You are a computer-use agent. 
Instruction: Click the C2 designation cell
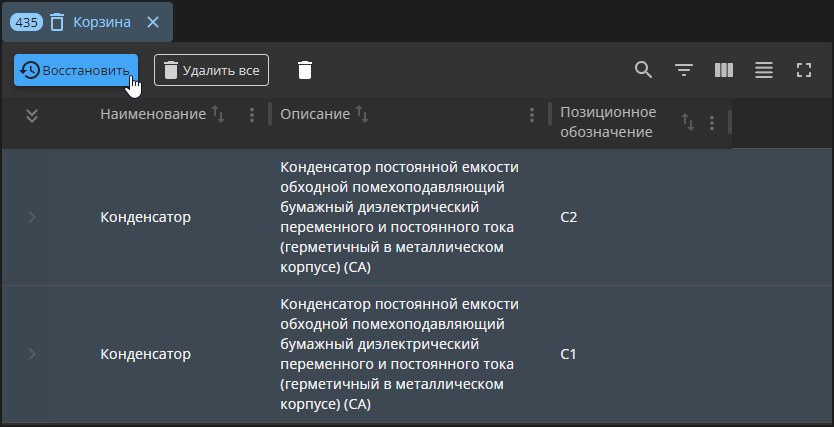tap(569, 217)
